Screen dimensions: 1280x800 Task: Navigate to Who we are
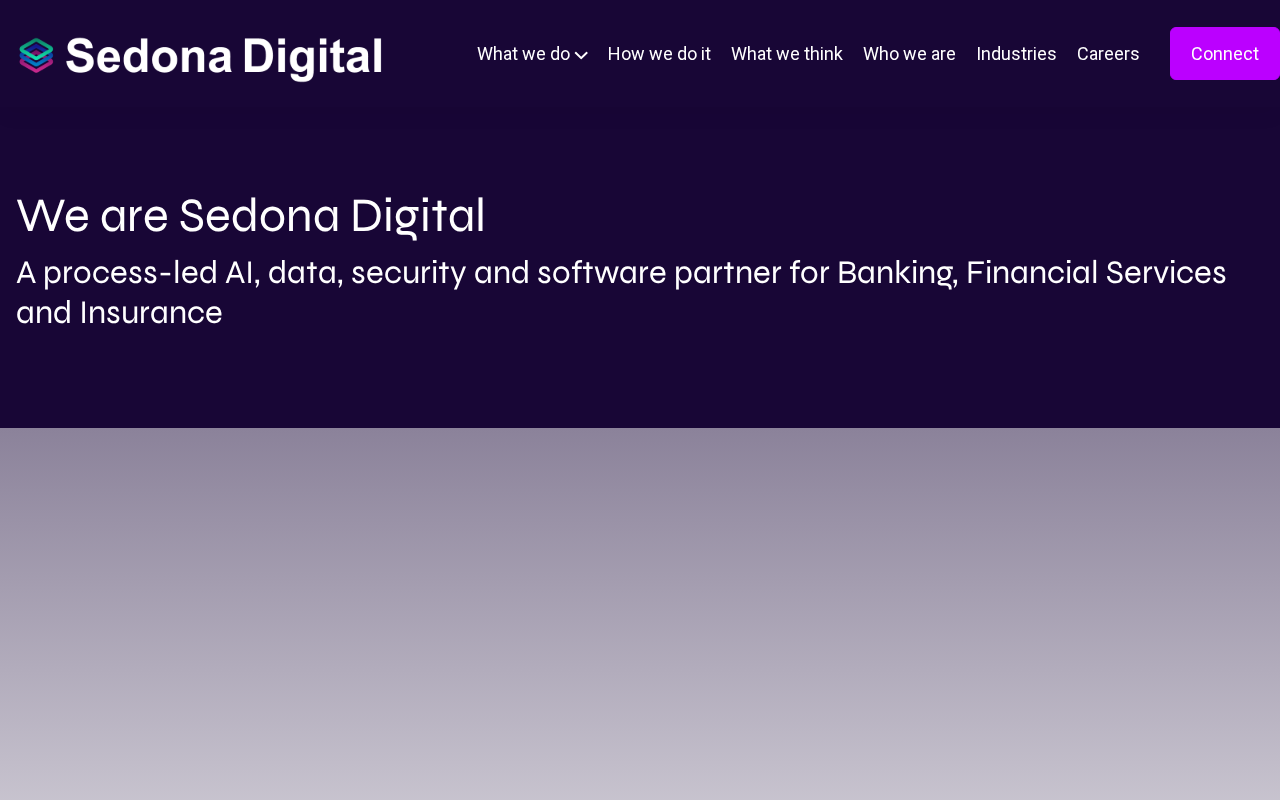(x=909, y=54)
